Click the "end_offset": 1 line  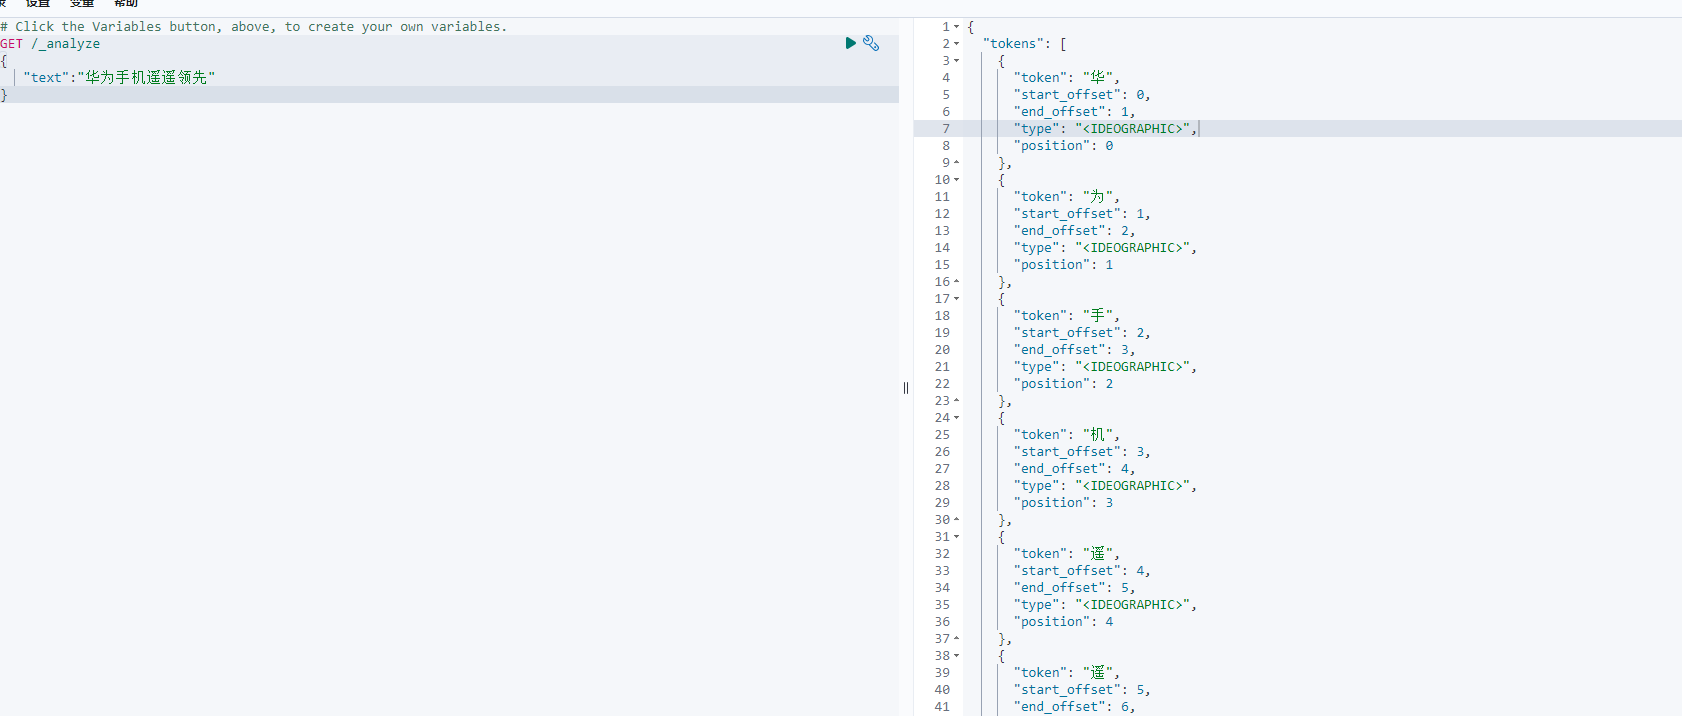pyautogui.click(x=1074, y=112)
